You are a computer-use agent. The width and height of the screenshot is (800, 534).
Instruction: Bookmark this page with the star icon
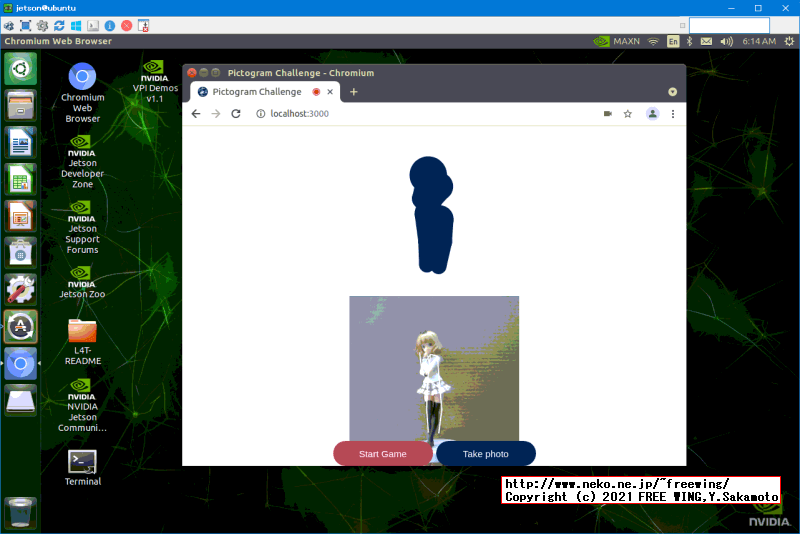click(x=628, y=114)
